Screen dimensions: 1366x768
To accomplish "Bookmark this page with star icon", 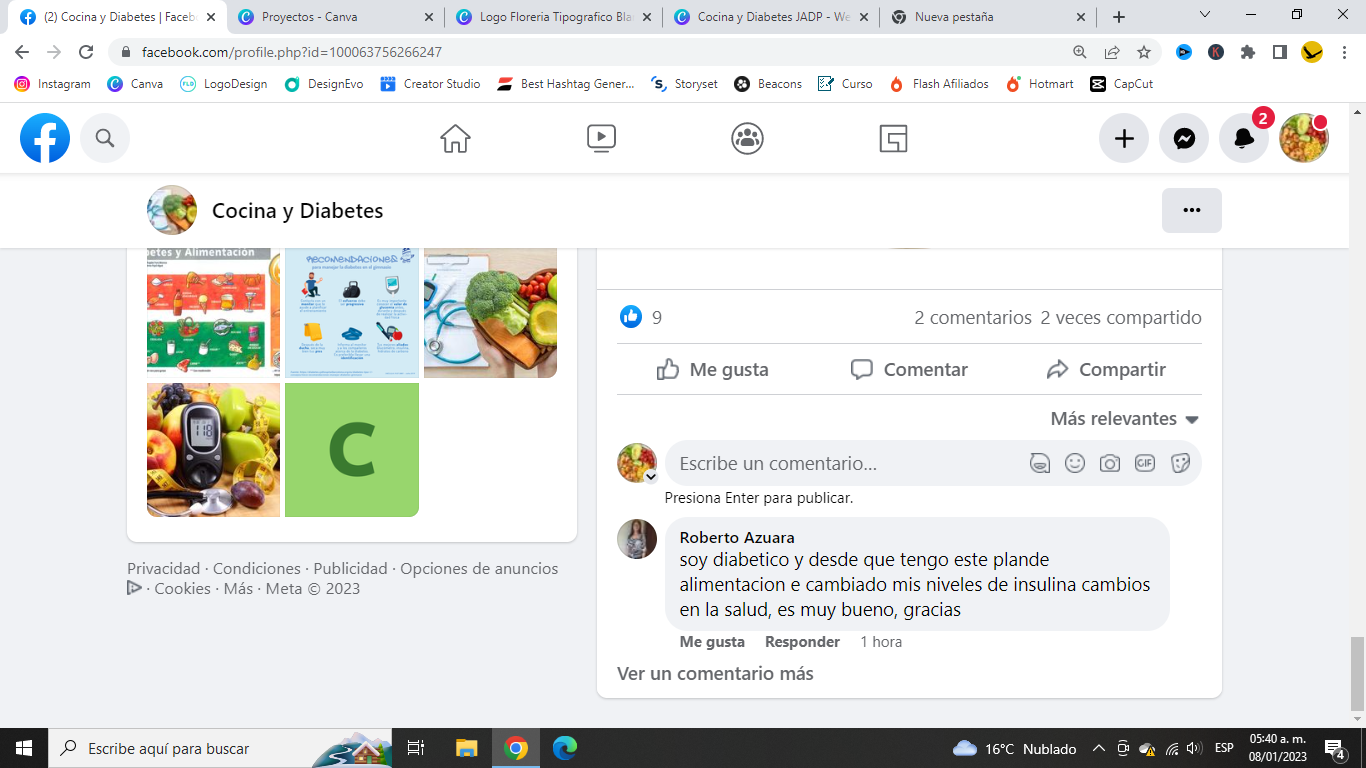I will 1144,52.
